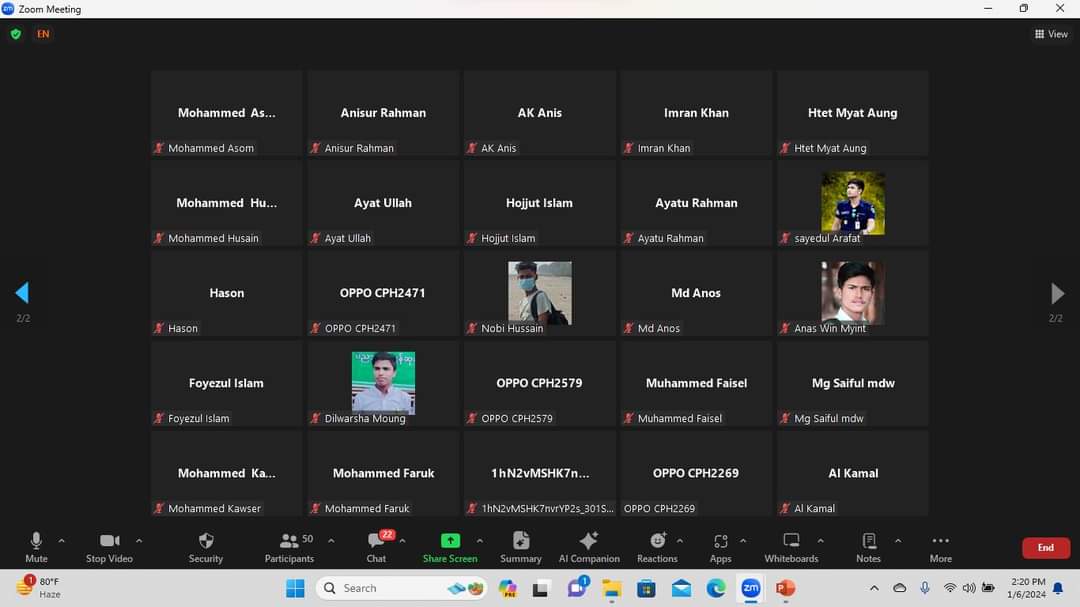Open Whiteboards

pos(791,548)
